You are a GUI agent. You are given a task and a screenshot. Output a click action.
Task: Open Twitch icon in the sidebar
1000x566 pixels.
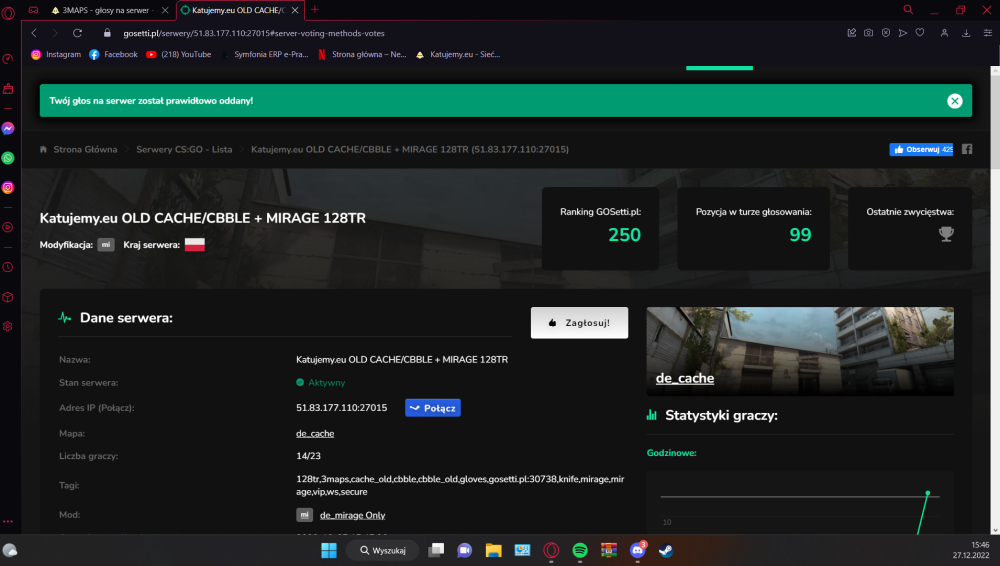click(x=8, y=89)
